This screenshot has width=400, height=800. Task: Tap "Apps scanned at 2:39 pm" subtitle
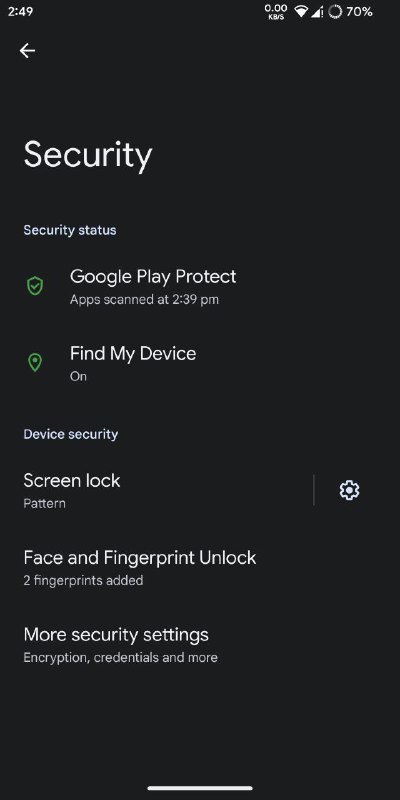click(144, 299)
